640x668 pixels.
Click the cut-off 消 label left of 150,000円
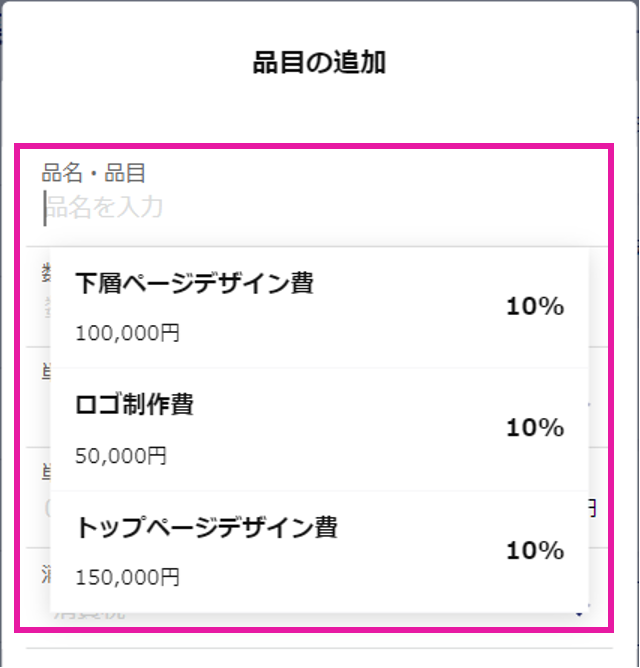46,573
